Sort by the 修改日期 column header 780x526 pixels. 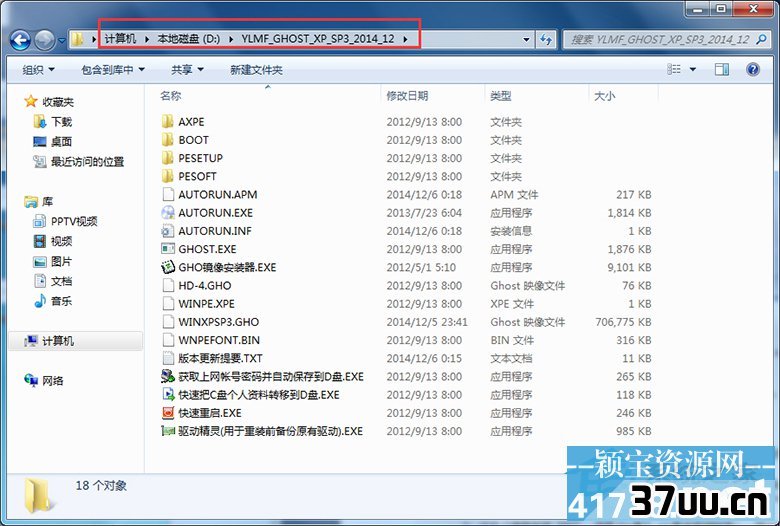click(x=407, y=96)
